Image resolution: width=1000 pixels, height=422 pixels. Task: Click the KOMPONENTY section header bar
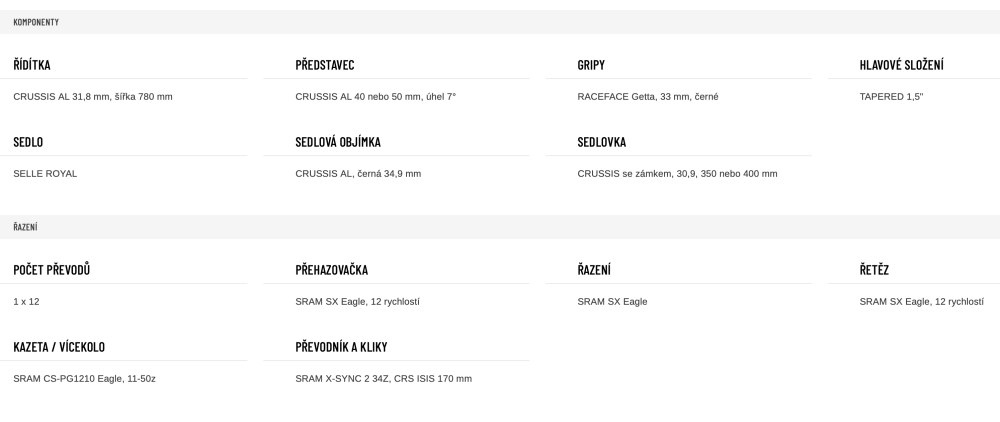(x=500, y=22)
